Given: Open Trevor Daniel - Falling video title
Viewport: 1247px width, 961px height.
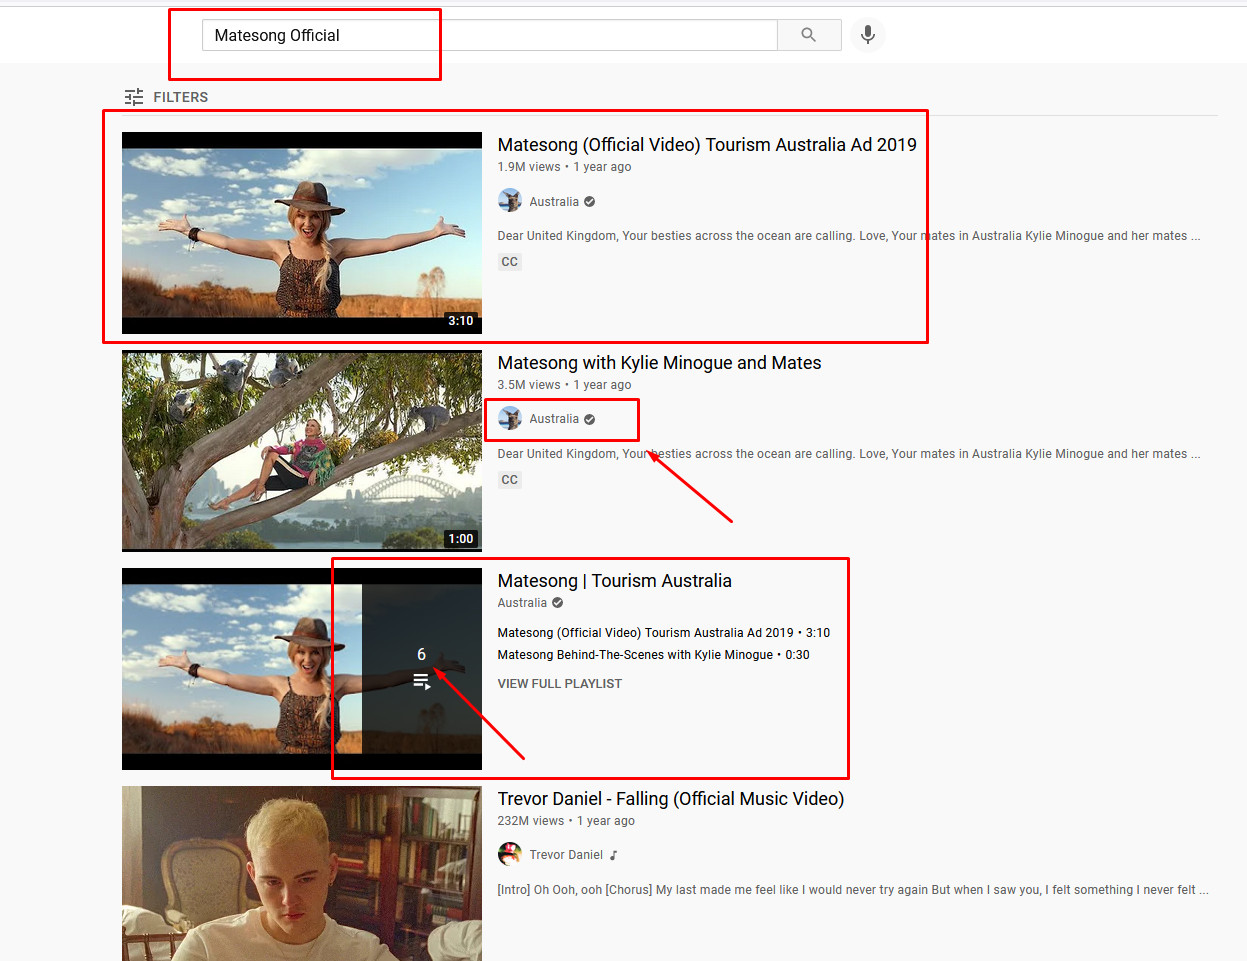Looking at the screenshot, I should coord(670,799).
